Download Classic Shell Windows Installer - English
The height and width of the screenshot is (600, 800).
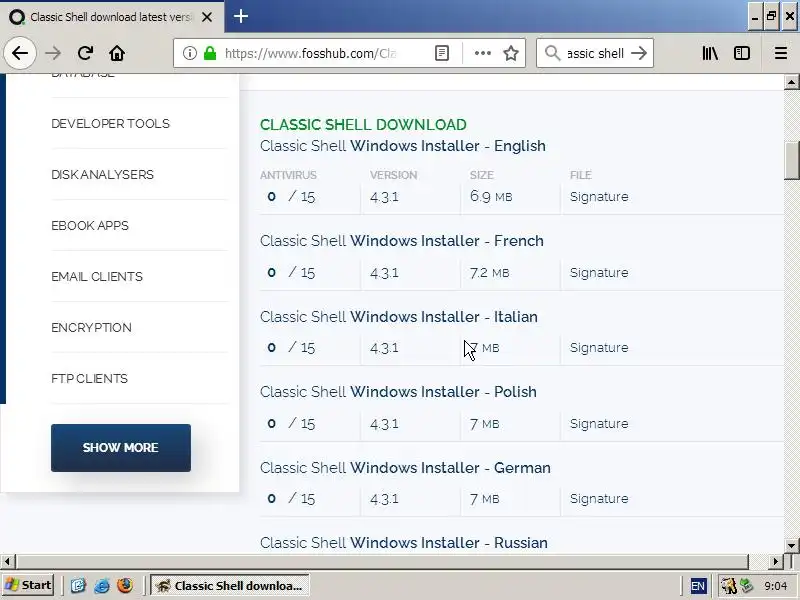(403, 146)
